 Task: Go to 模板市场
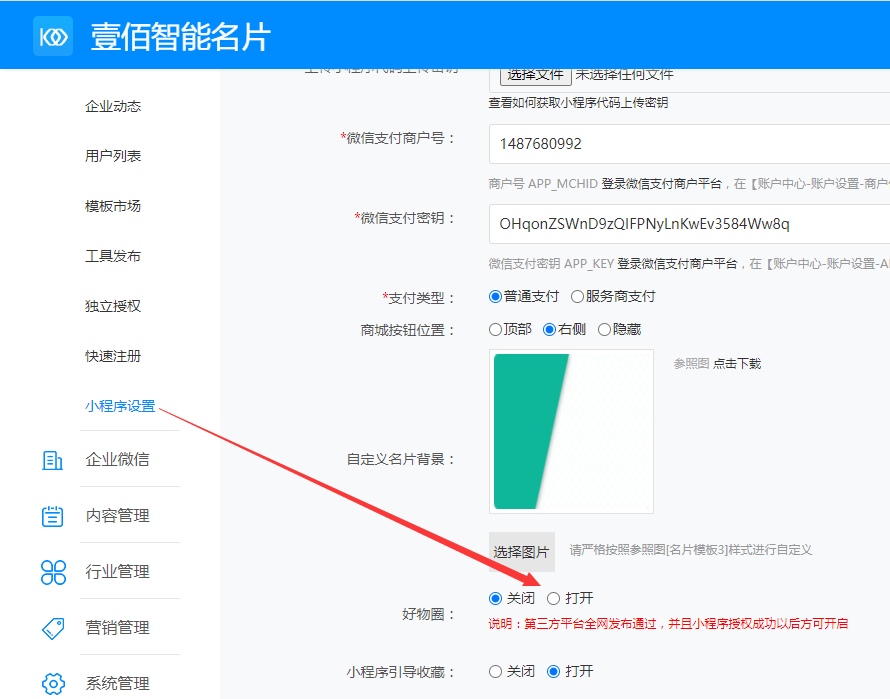pos(113,206)
